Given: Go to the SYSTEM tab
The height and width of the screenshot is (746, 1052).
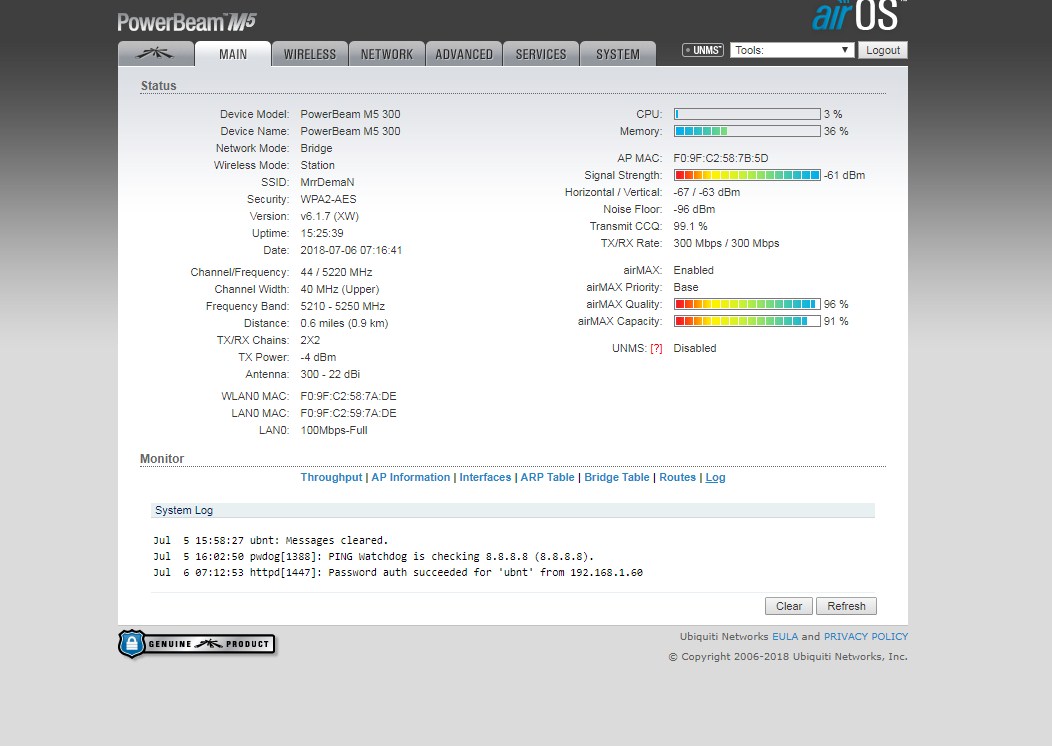Looking at the screenshot, I should [x=617, y=54].
